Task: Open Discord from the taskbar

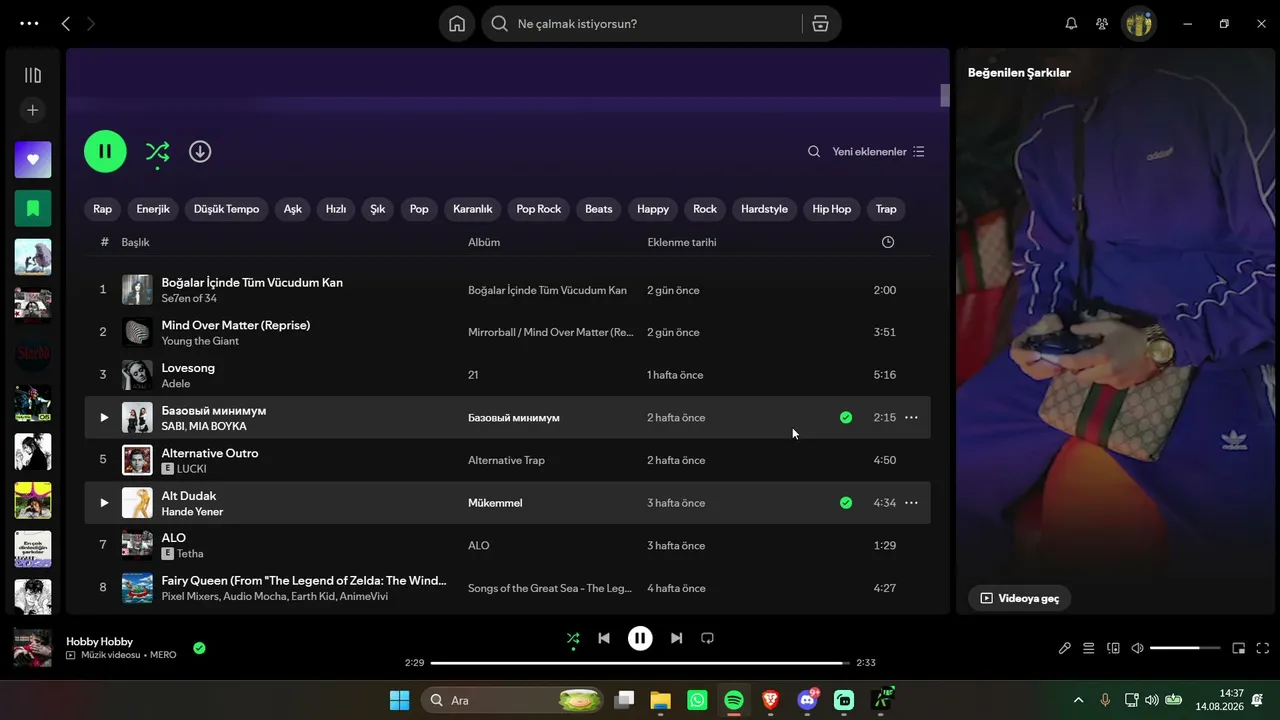Action: pos(807,700)
